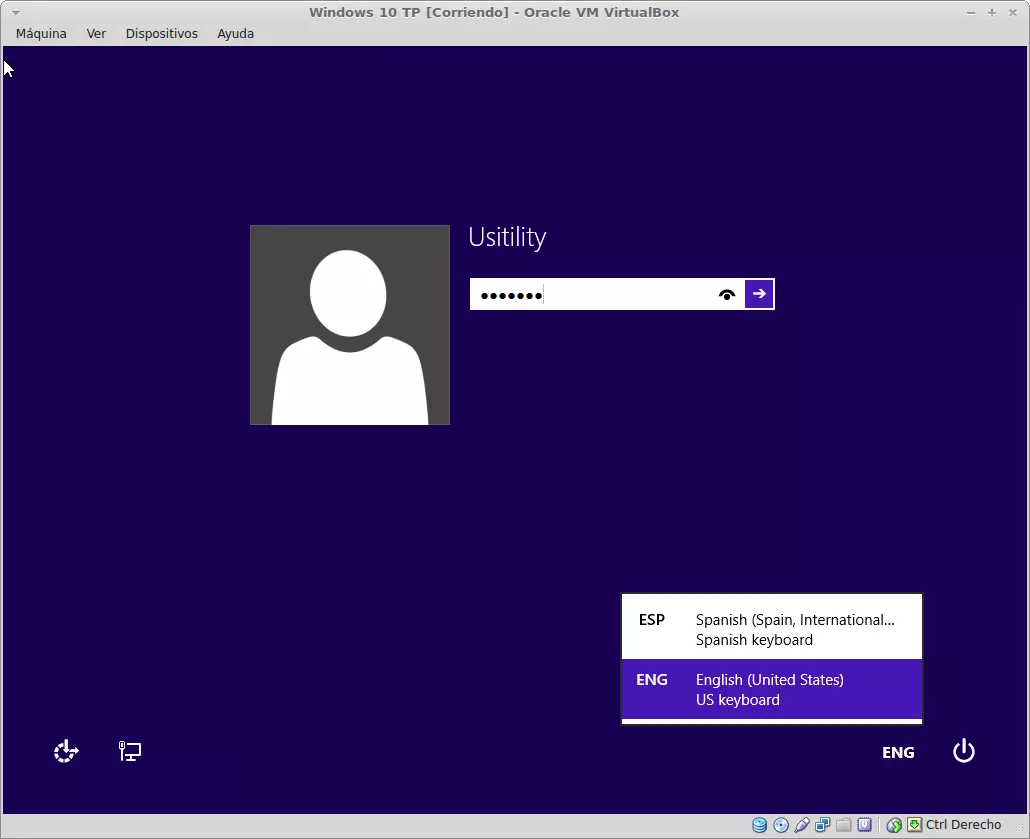This screenshot has height=839, width=1030.
Task: Open the Ease of Access icon
Action: 66,751
